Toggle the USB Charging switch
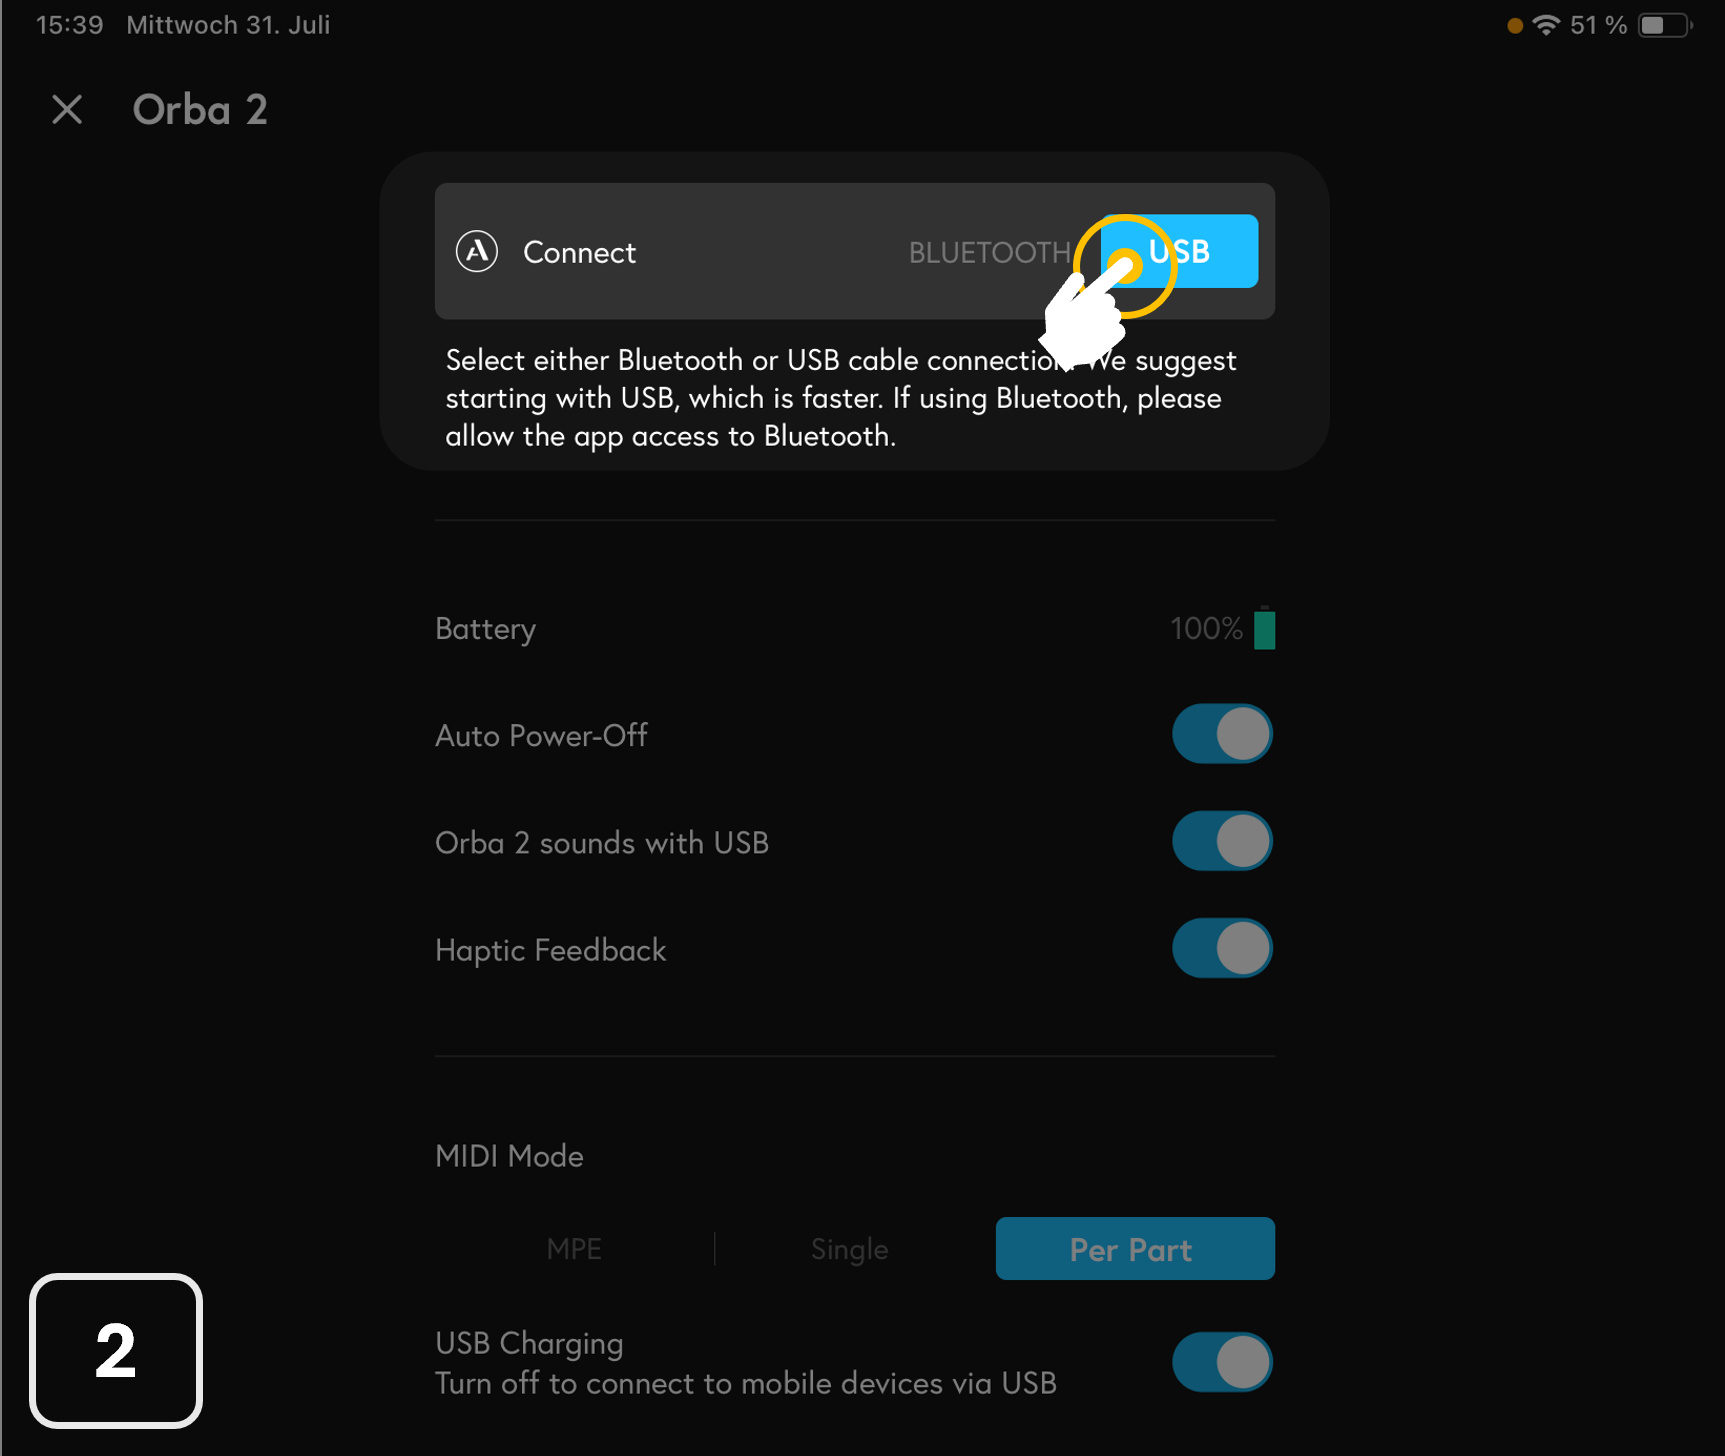 click(x=1222, y=1362)
